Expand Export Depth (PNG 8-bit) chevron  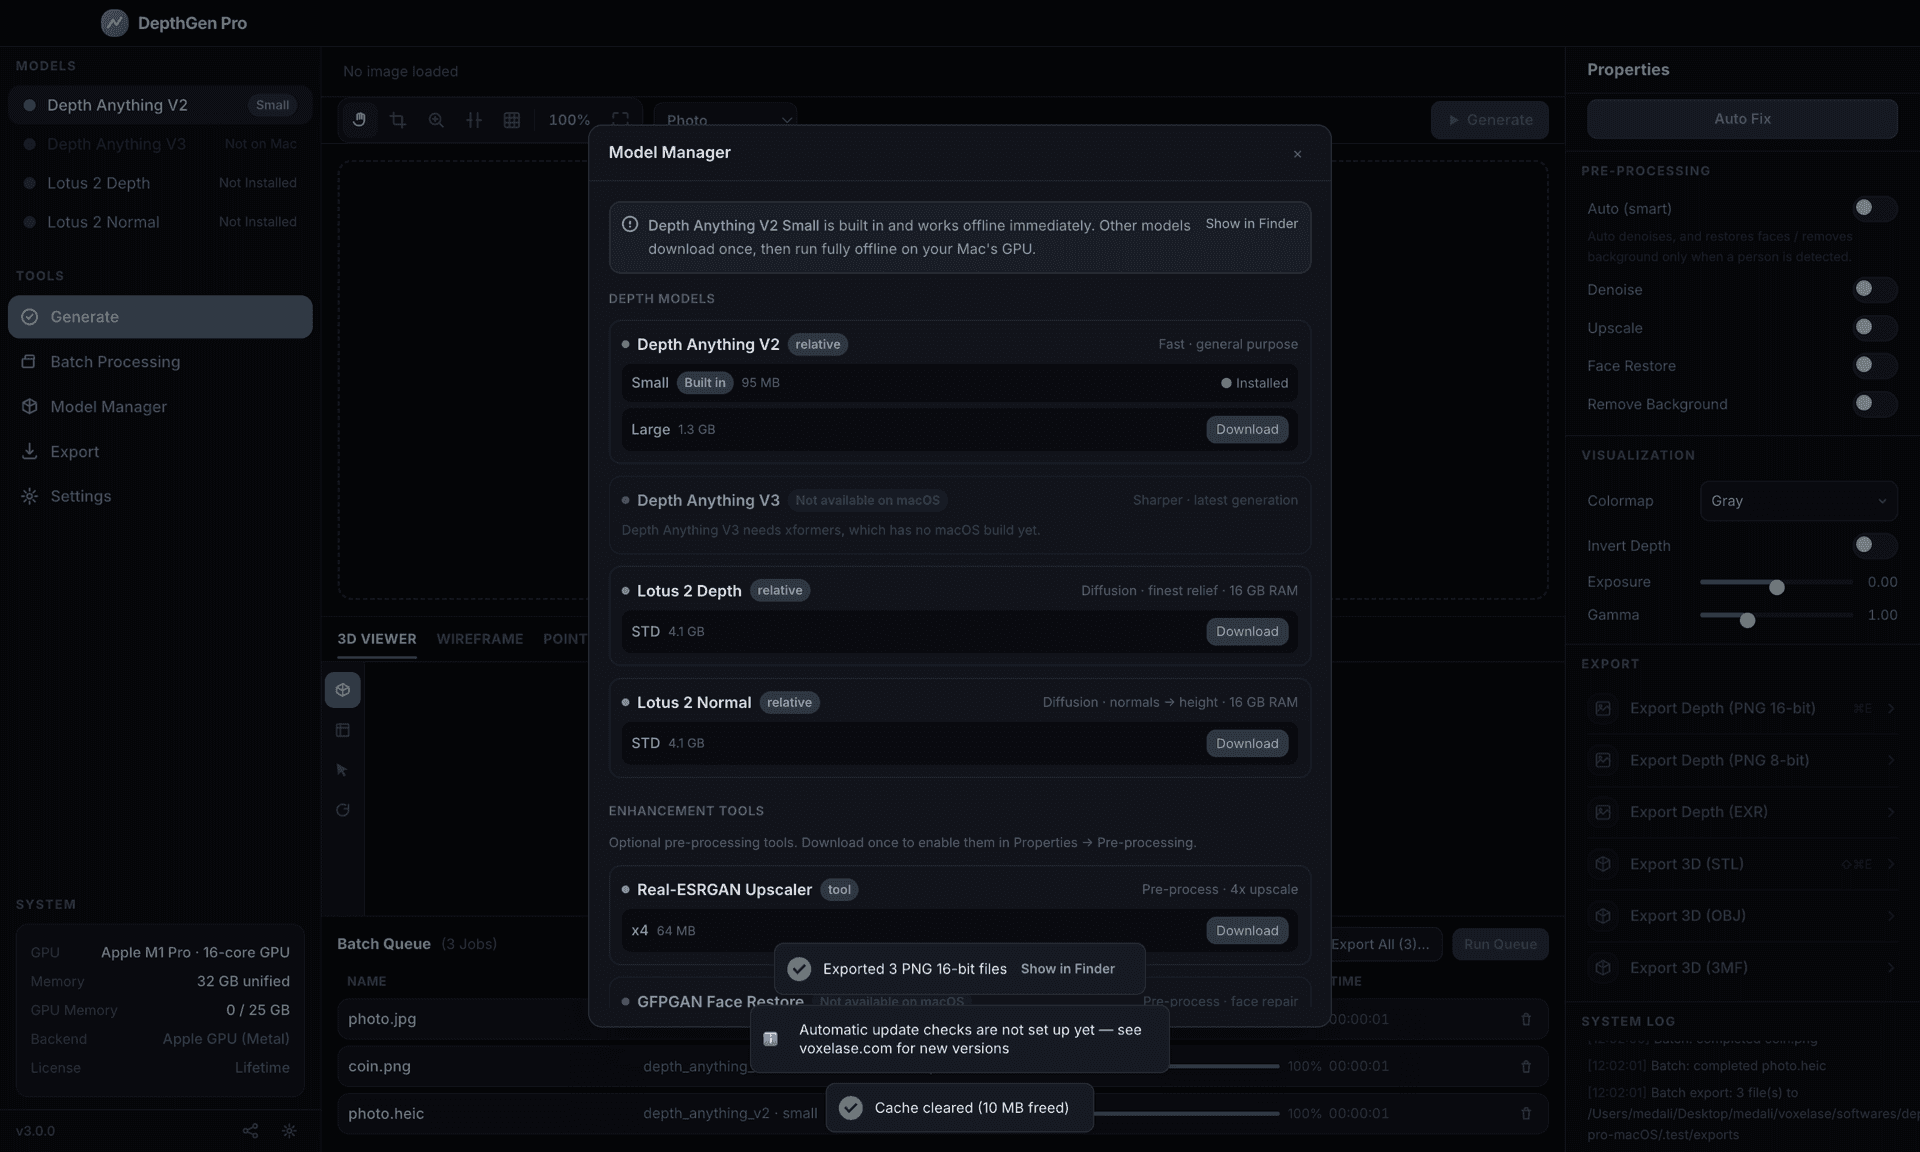point(1890,760)
